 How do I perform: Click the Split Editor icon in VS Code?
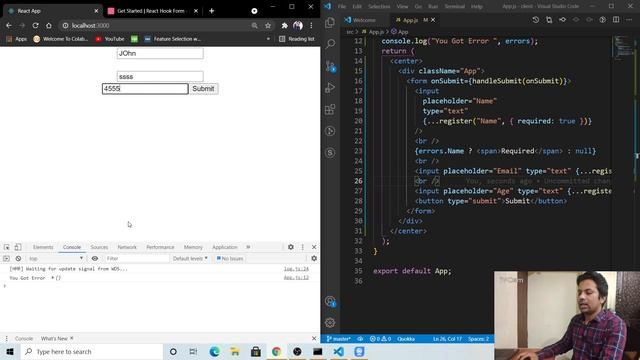(616, 20)
